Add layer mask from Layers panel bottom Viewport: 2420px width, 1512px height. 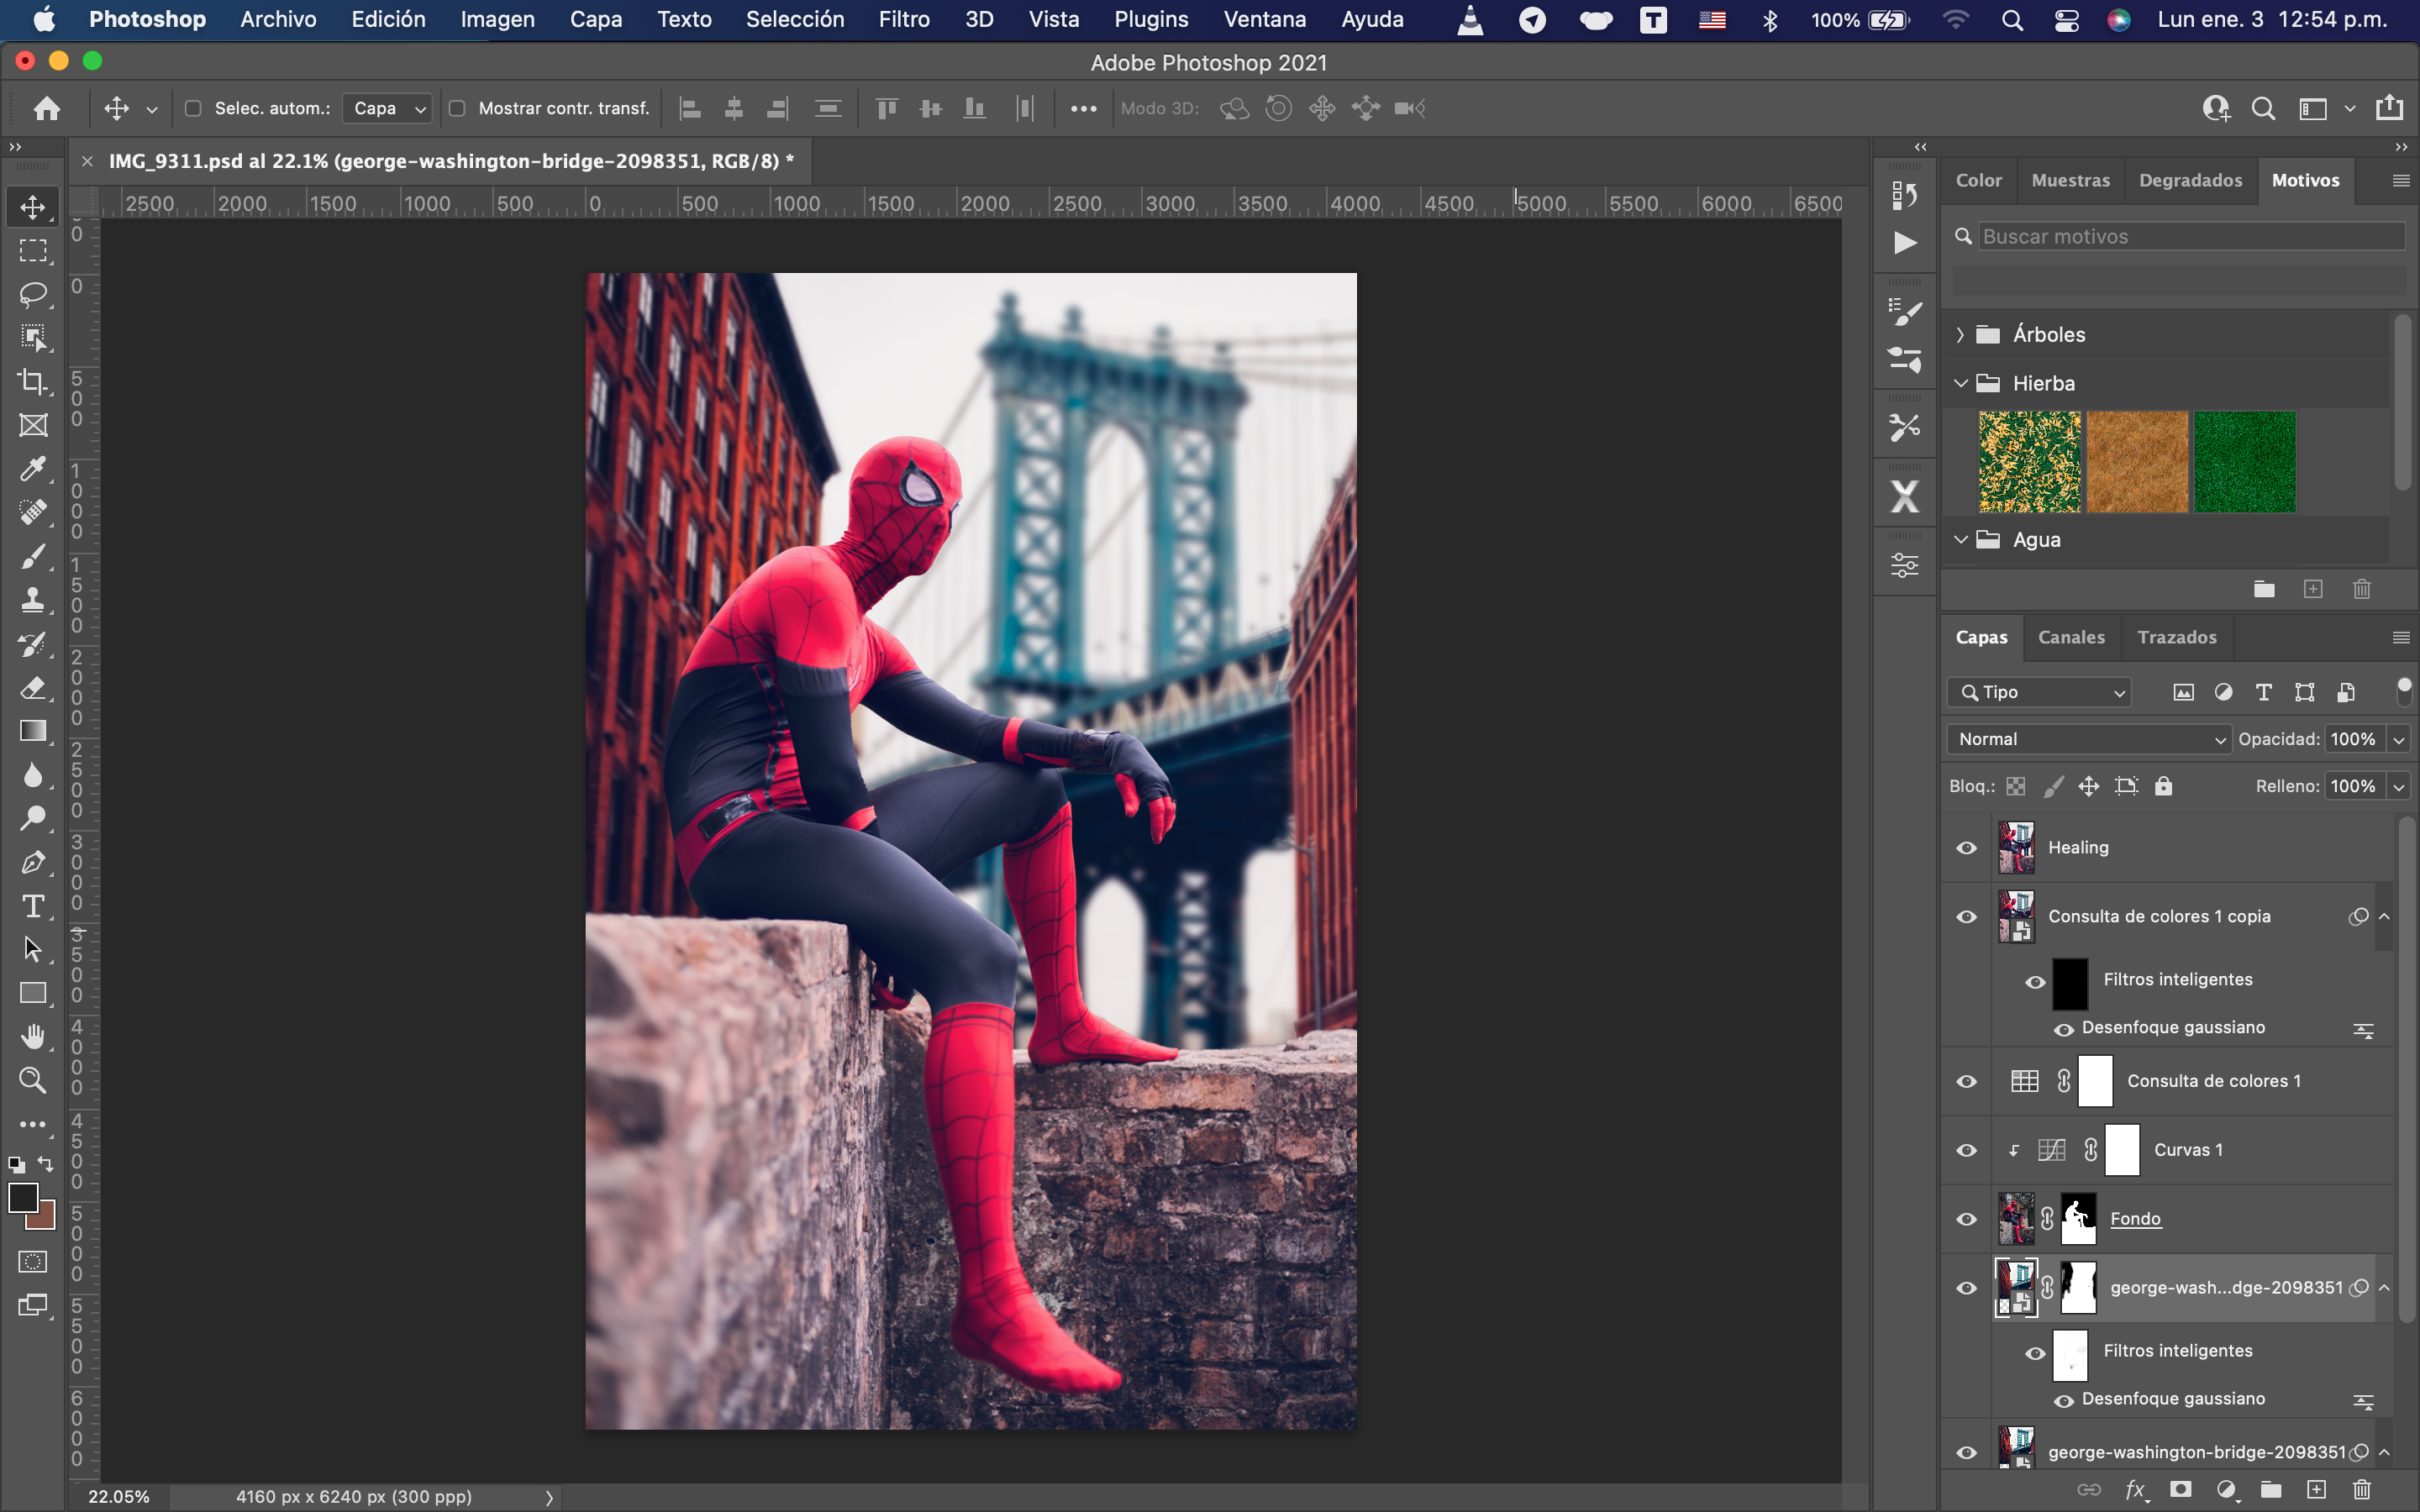(x=2181, y=1489)
